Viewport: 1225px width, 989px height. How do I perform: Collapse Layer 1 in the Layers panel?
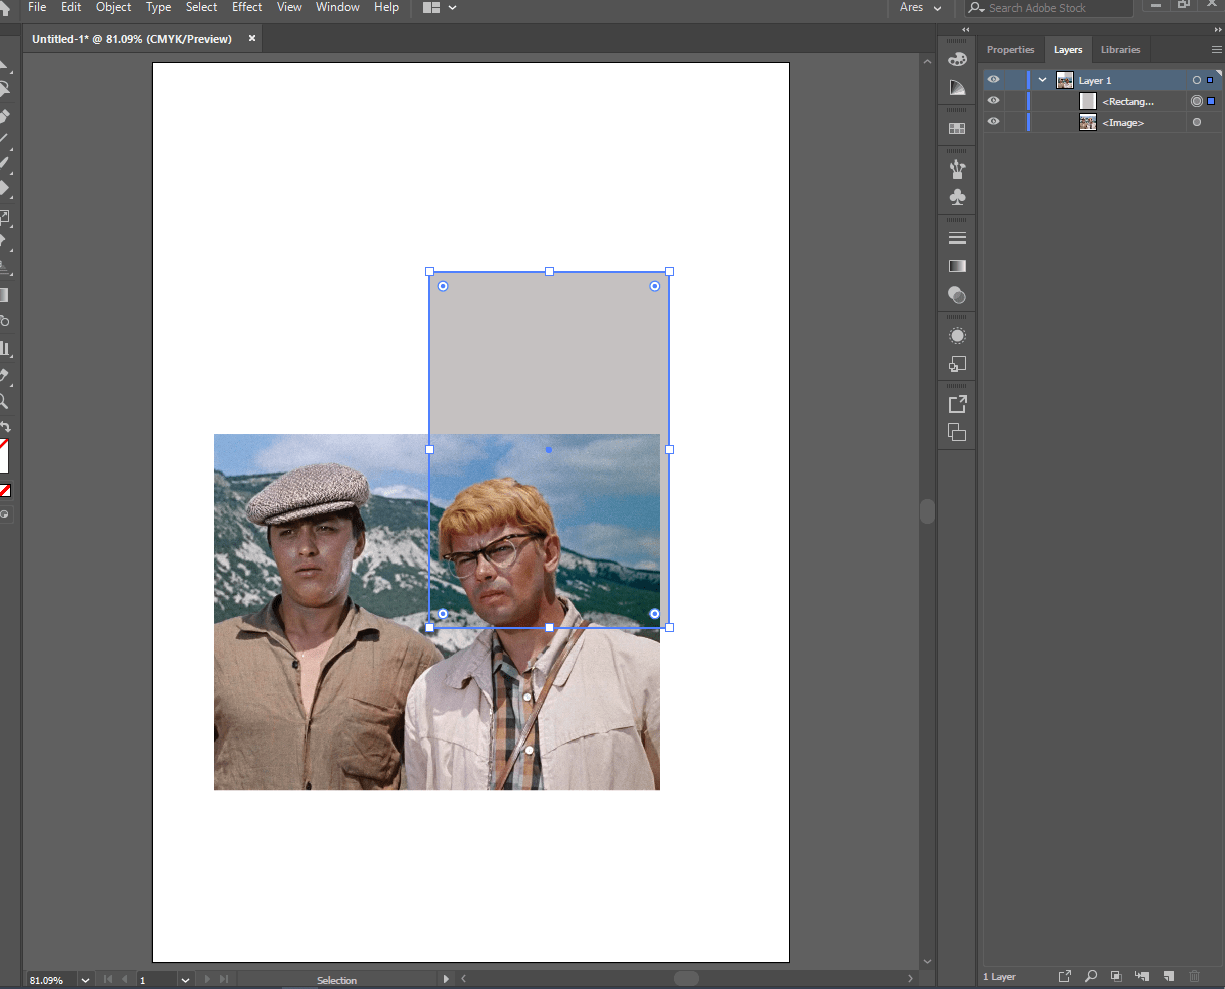(x=1042, y=79)
